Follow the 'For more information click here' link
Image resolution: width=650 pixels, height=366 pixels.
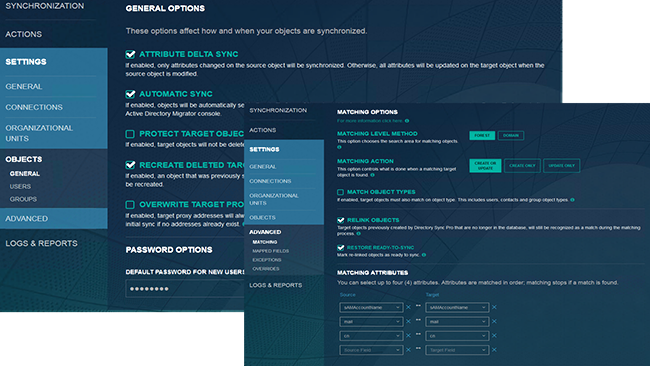coord(370,121)
